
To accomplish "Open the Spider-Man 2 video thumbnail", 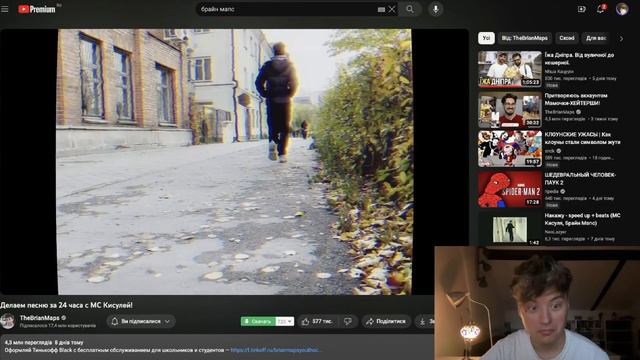I will coord(510,189).
